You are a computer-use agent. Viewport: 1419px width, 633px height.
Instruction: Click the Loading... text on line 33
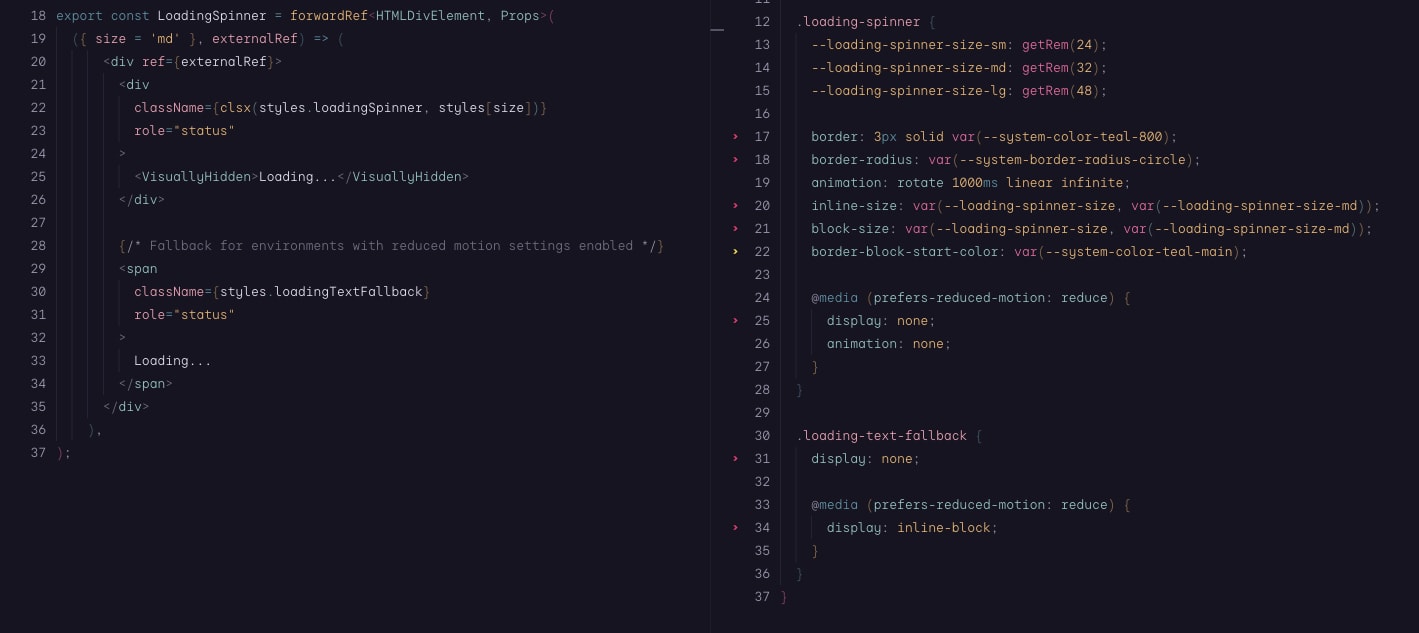coord(172,360)
